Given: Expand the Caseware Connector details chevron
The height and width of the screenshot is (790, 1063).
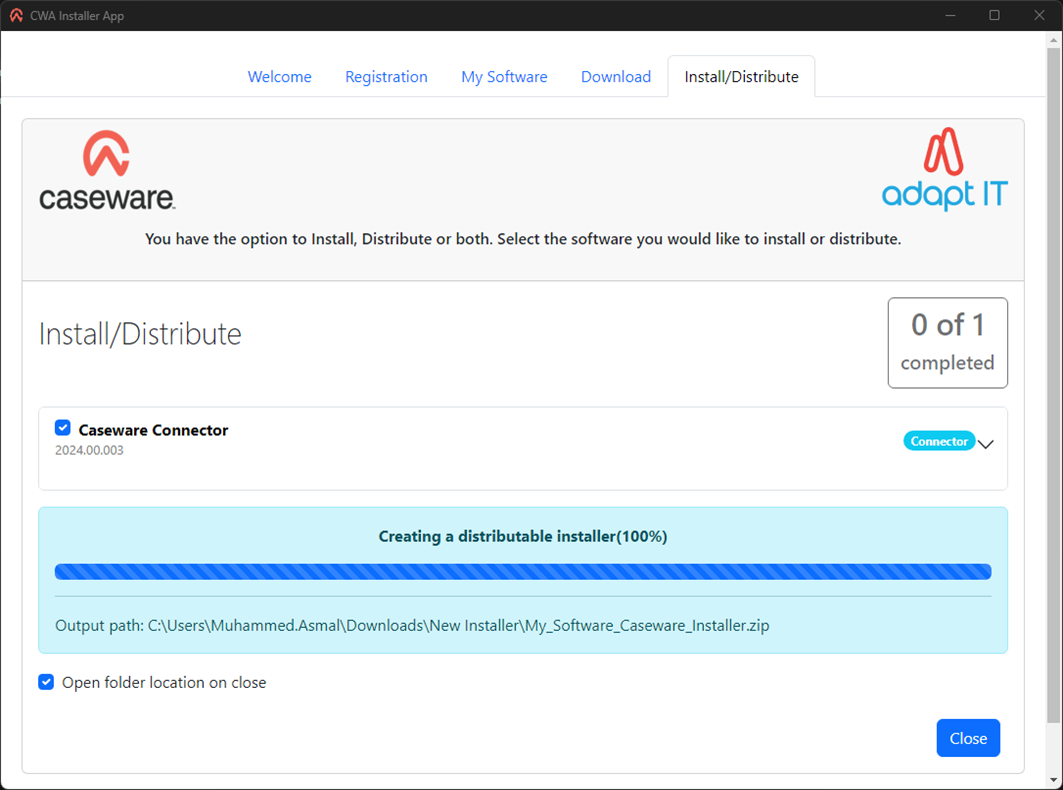Looking at the screenshot, I should click(986, 444).
